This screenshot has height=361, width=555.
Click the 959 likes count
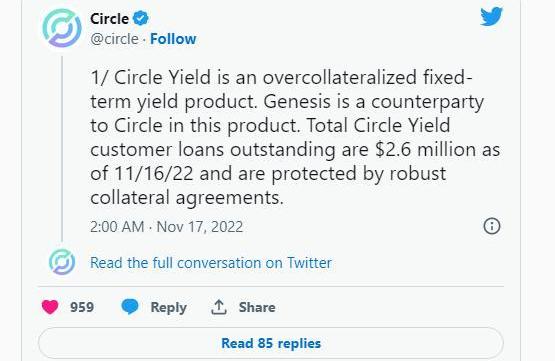click(82, 307)
